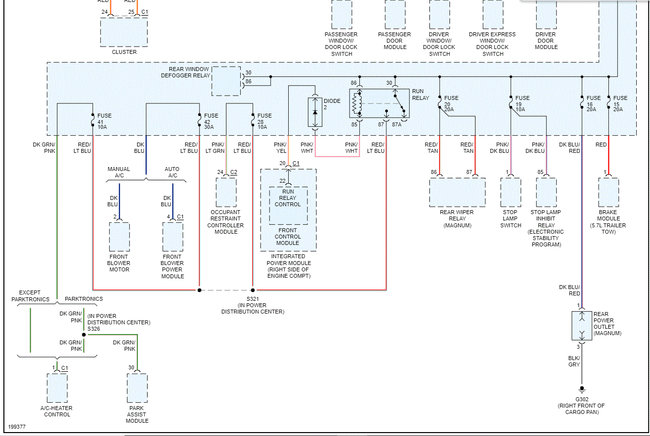Select the FRONT CONTROL MODULE label
This screenshot has height=436, width=650.
287,237
